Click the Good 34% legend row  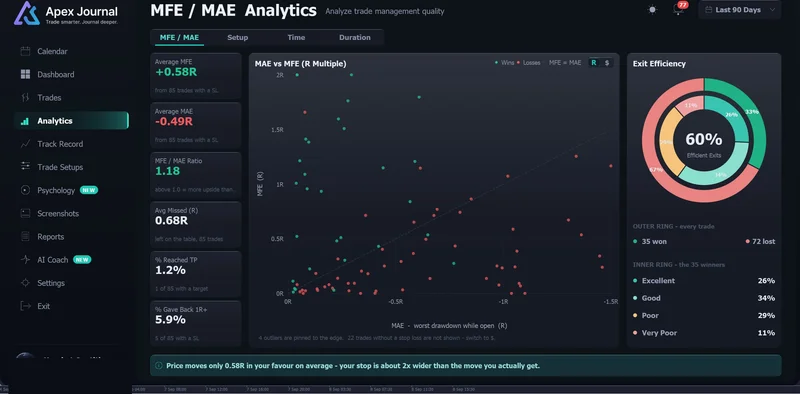(704, 298)
